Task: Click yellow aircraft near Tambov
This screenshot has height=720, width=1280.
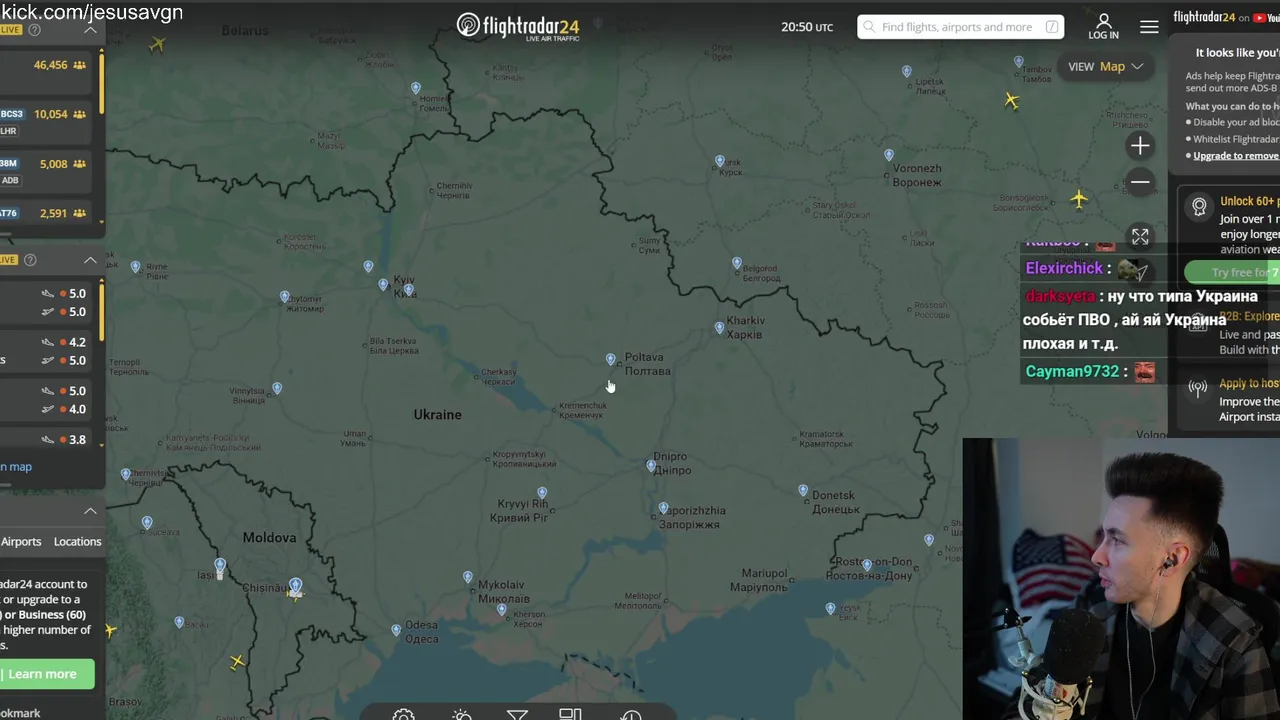Action: click(1011, 100)
